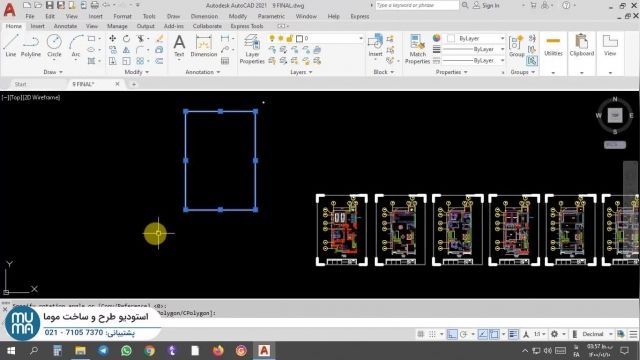The image size is (640, 360).
Task: Open Layer Properties manager
Action: tap(252, 49)
